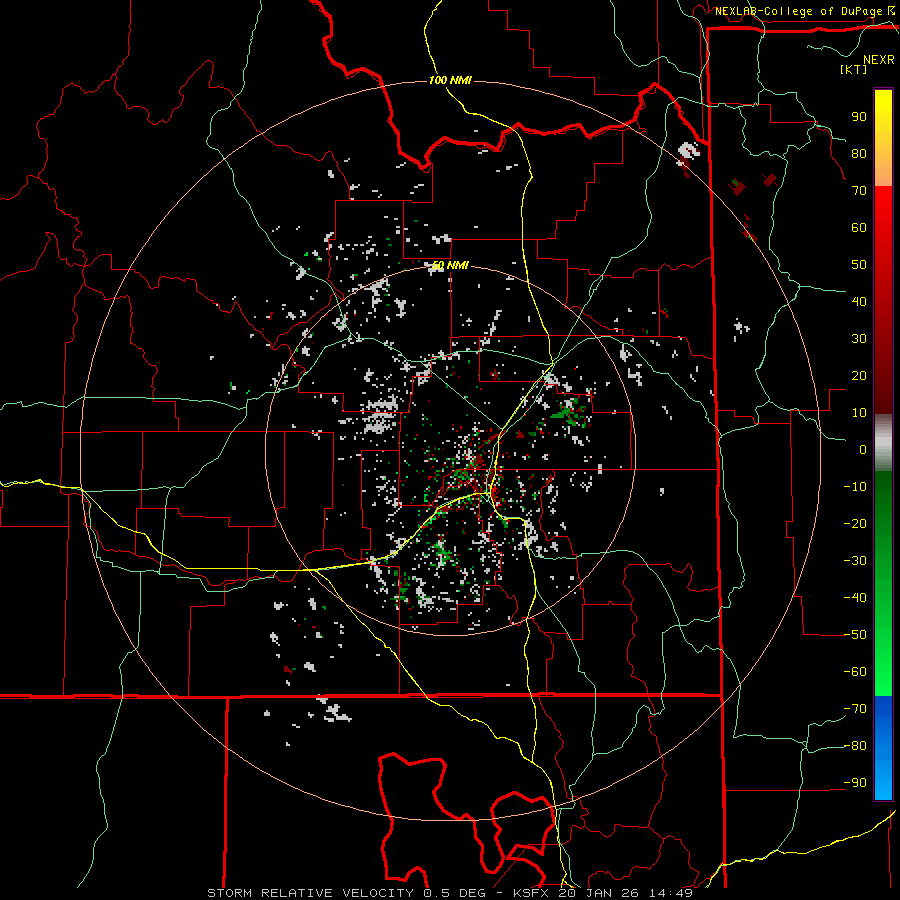Viewport: 900px width, 900px height.
Task: Click the STORM RELATIVE VELOCITY caption text
Action: pyautogui.click(x=312, y=893)
